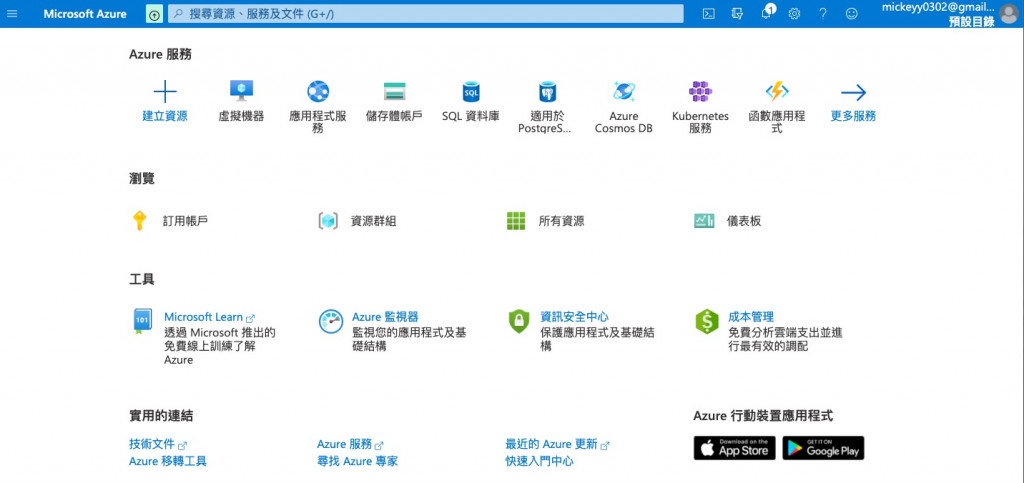
Task: Open the 虛擬機器 service icon
Action: point(242,91)
